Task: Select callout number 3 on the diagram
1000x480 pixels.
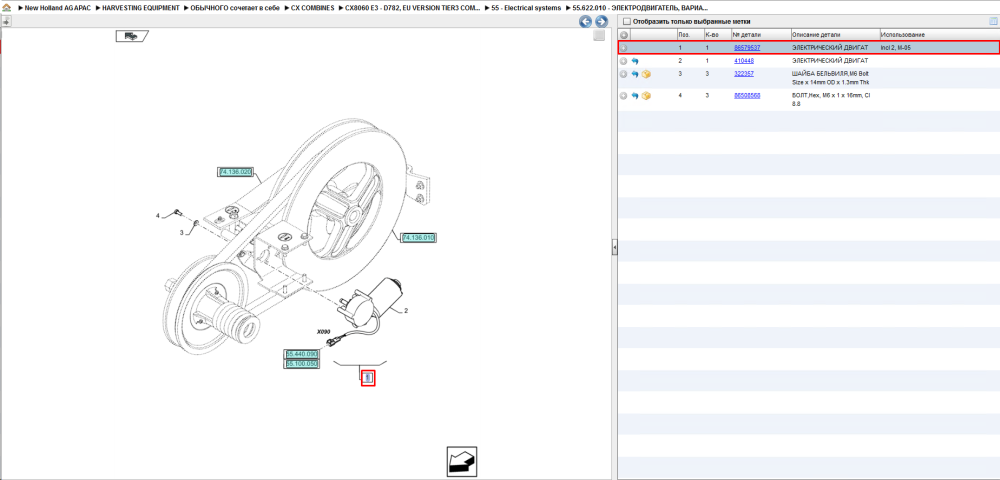Action: point(180,233)
